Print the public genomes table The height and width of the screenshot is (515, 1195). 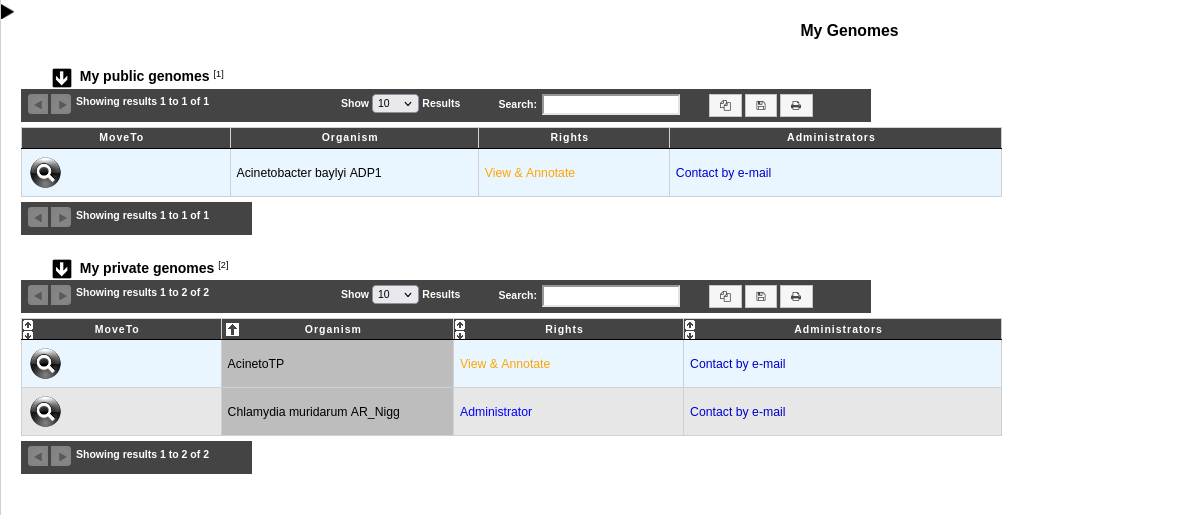[x=796, y=105]
